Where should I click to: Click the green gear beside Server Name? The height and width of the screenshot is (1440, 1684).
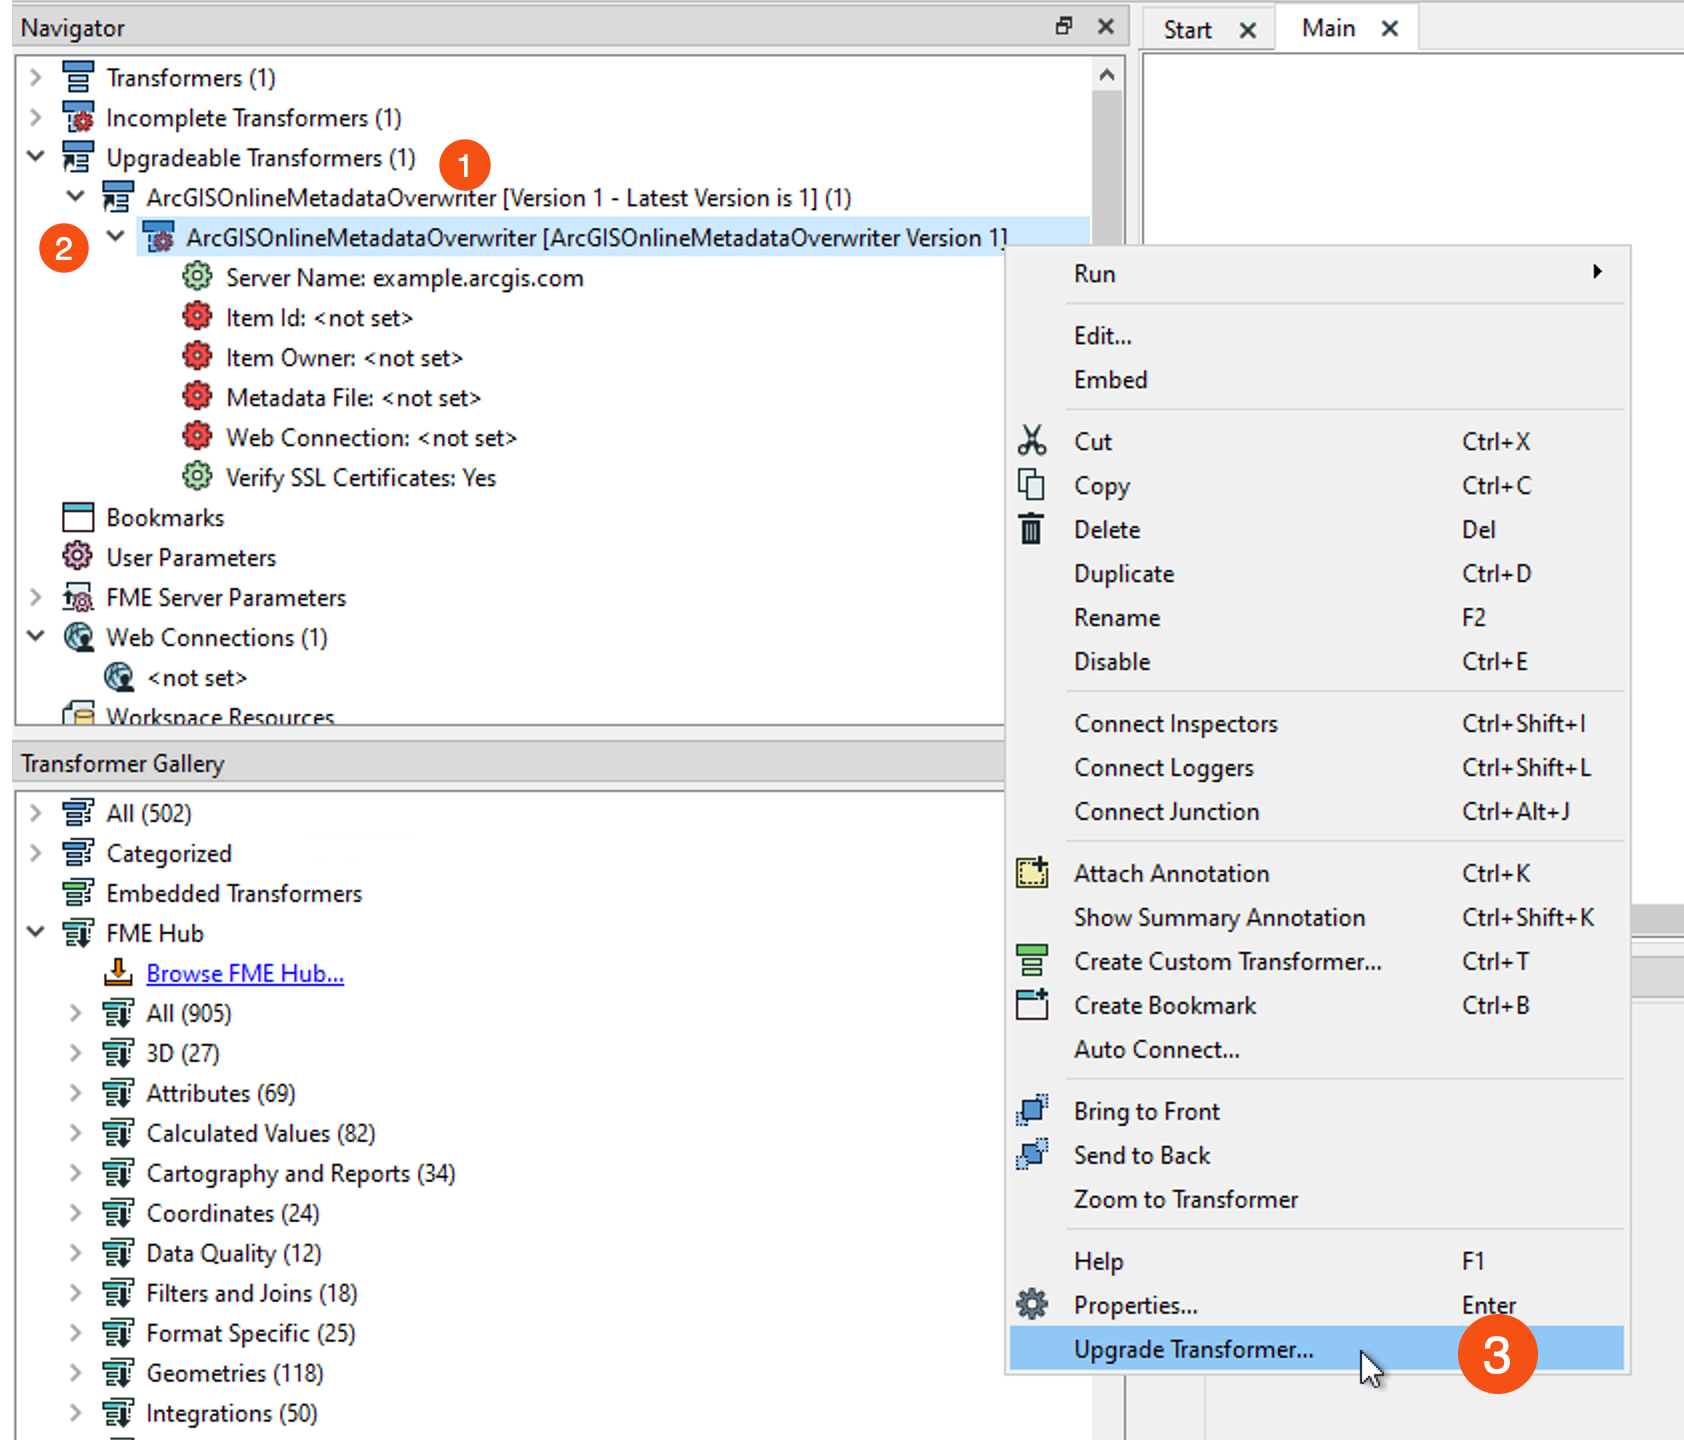click(198, 277)
